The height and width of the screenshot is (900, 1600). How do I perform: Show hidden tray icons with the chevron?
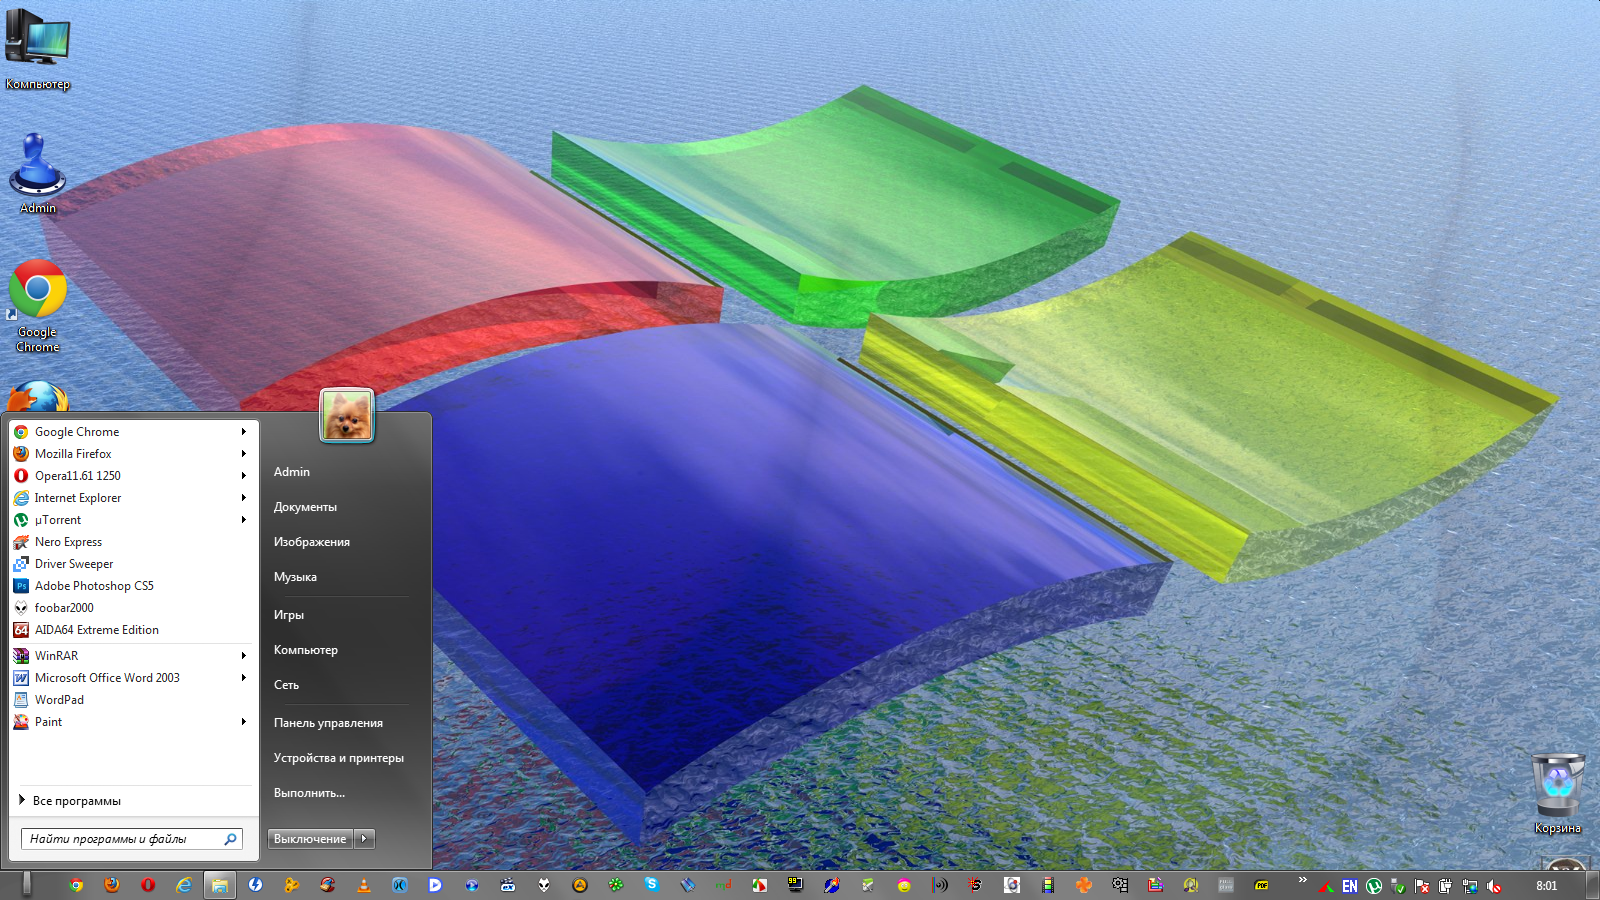coord(1302,880)
